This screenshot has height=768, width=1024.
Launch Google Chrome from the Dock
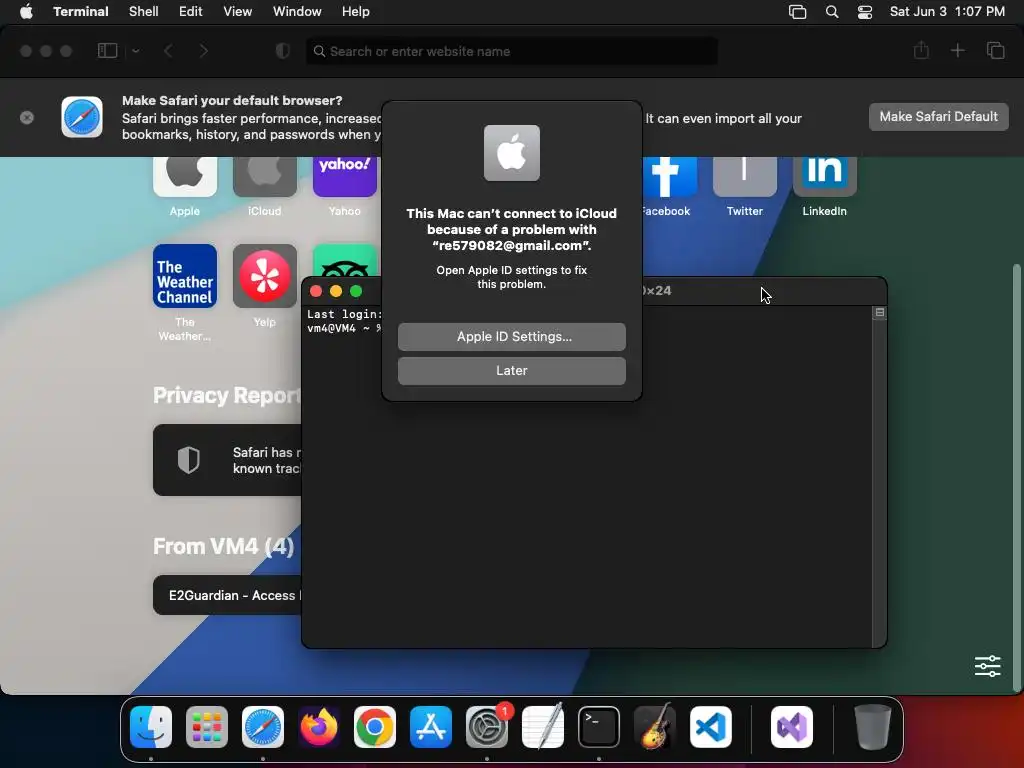[375, 727]
